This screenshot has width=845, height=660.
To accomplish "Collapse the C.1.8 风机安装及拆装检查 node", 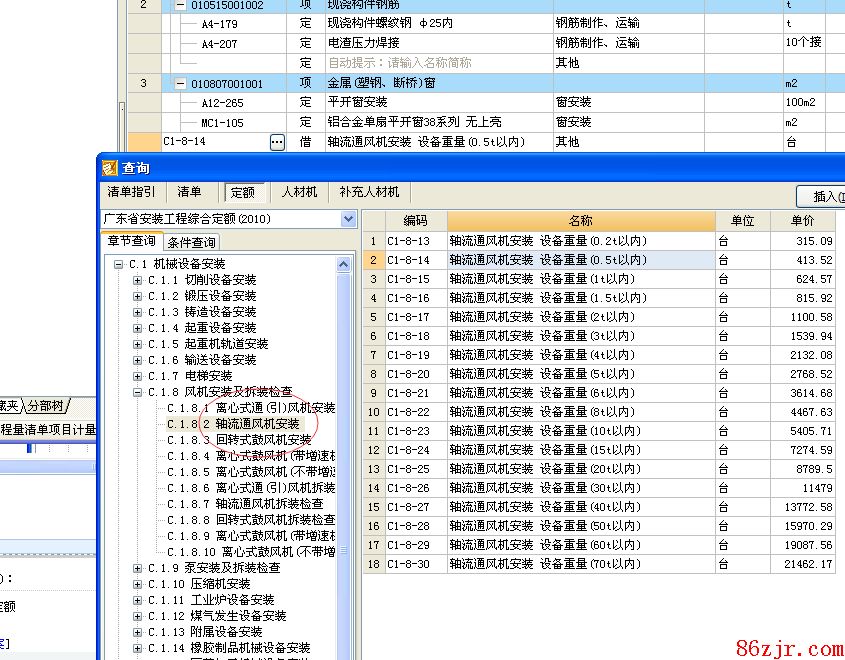I will (137, 392).
